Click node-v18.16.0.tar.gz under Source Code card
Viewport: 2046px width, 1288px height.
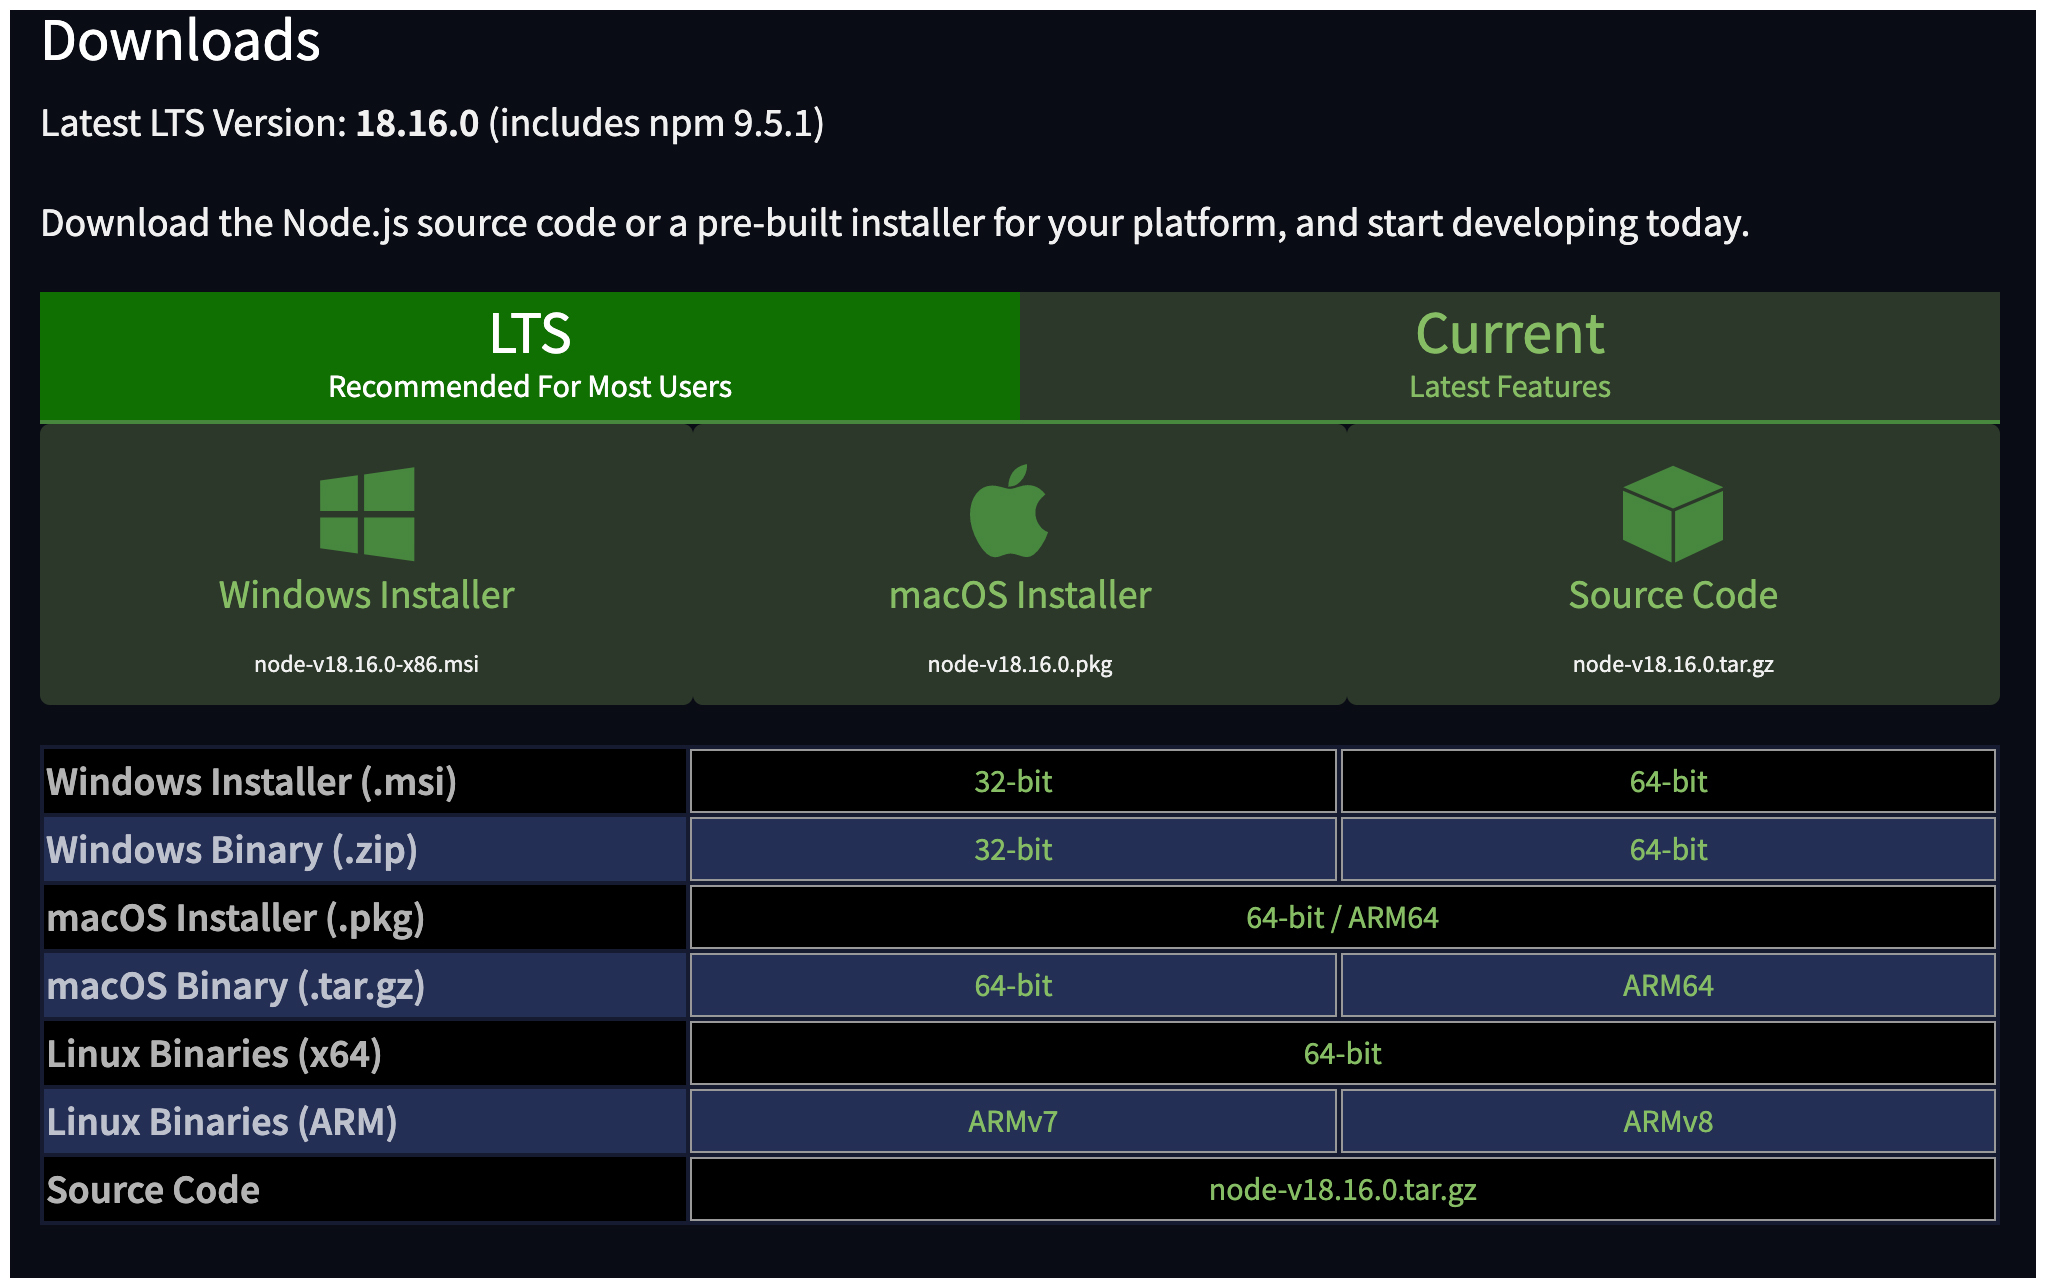(1673, 664)
